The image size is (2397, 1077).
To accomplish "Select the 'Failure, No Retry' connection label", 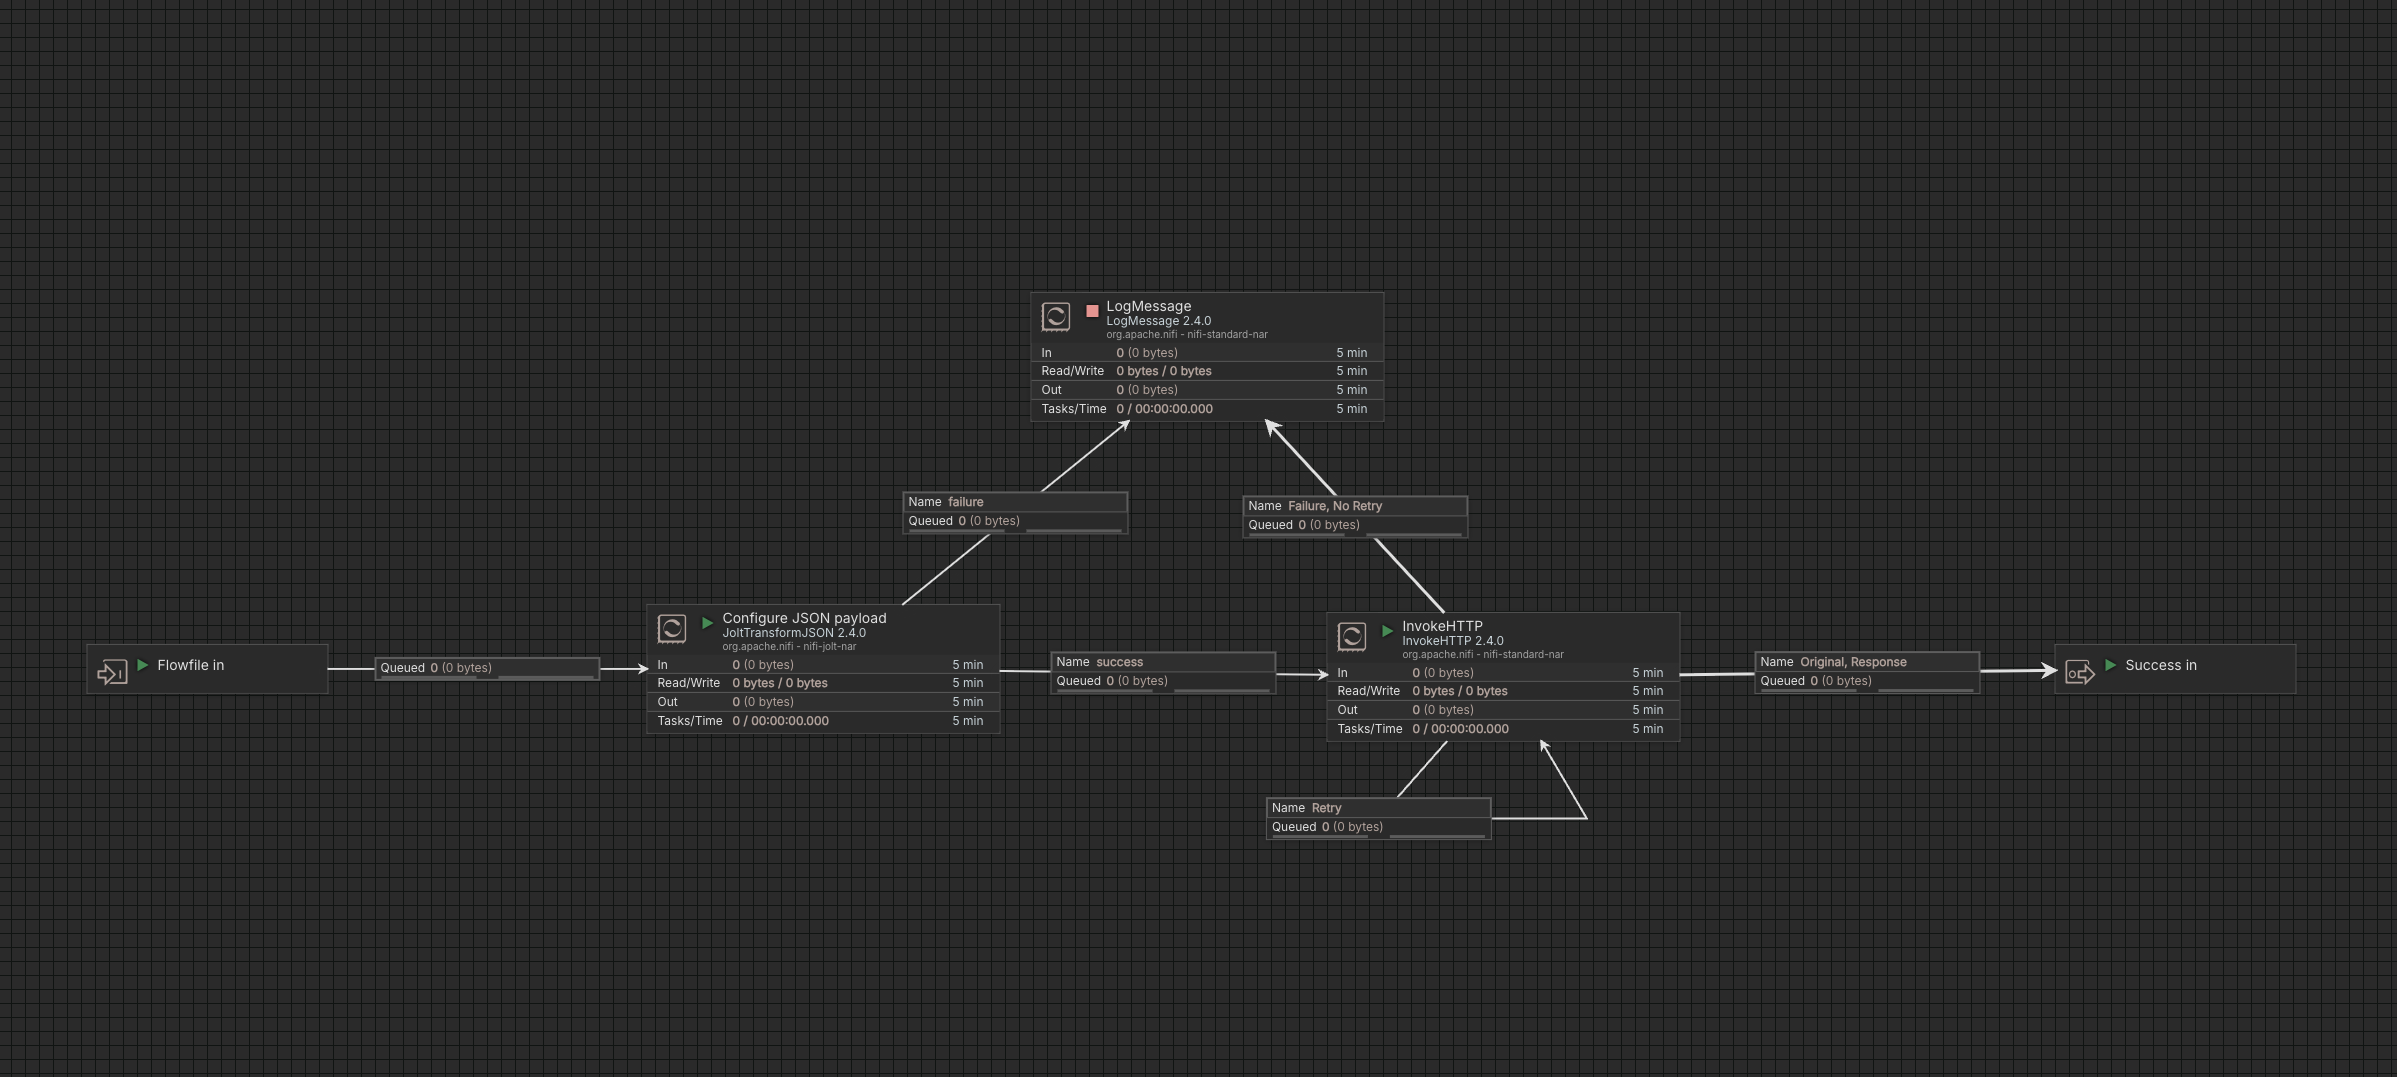I will pyautogui.click(x=1354, y=506).
